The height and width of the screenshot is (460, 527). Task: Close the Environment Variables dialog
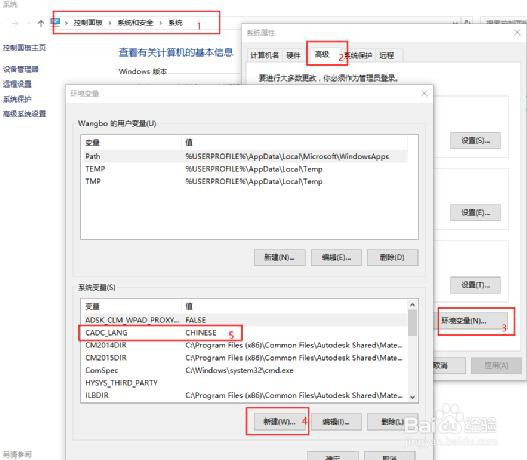(x=424, y=93)
